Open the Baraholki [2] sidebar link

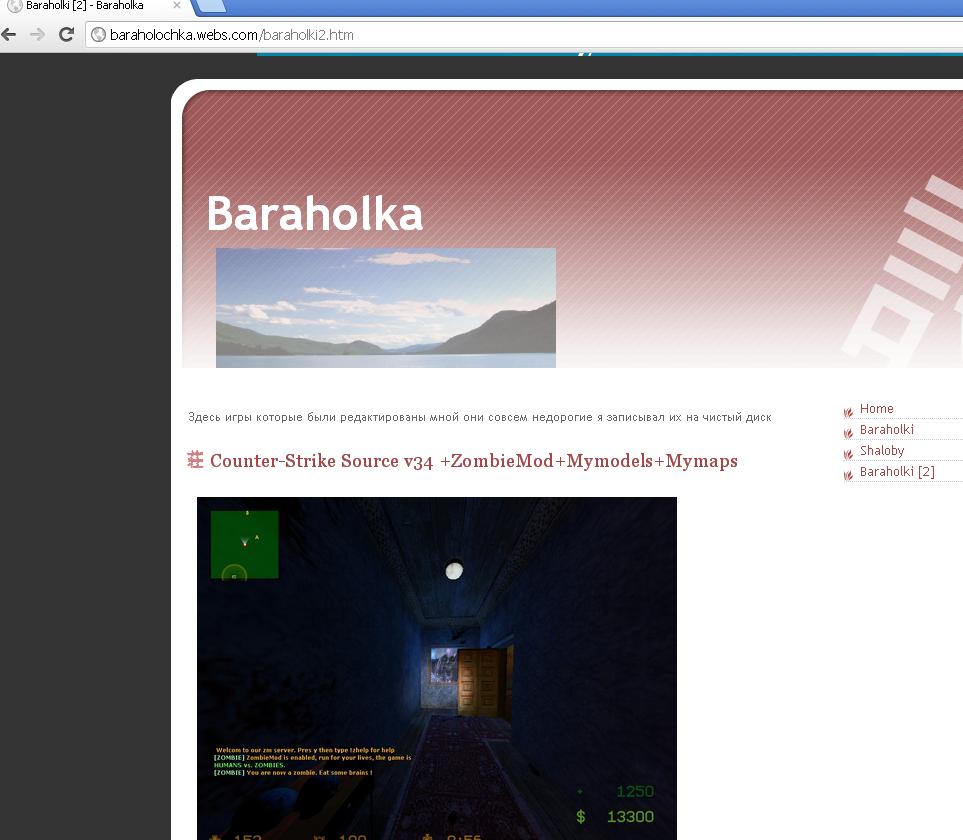point(897,471)
